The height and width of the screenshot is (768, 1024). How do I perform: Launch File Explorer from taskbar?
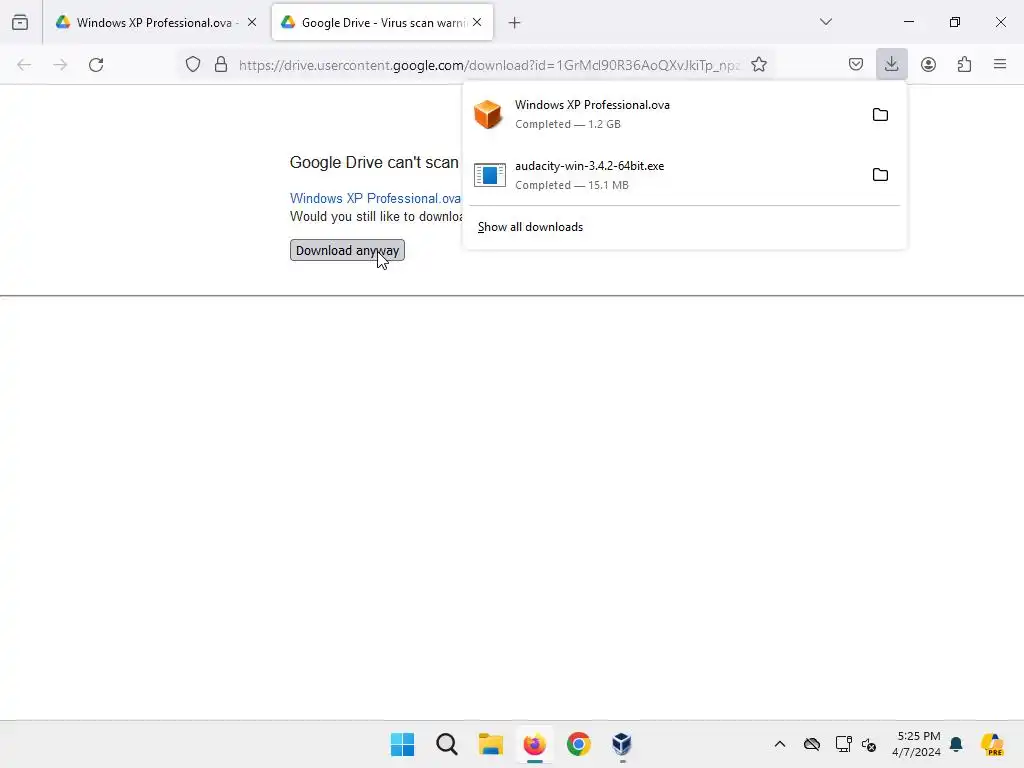[x=490, y=744]
